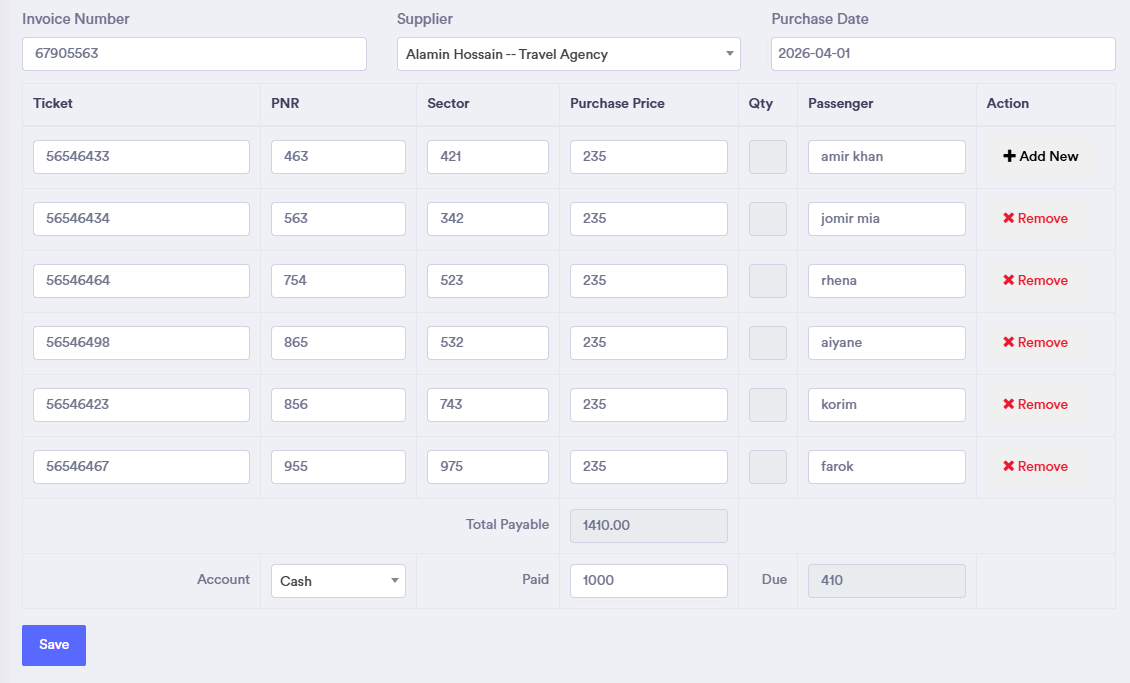Click into the Invoice Number field

[x=194, y=54]
